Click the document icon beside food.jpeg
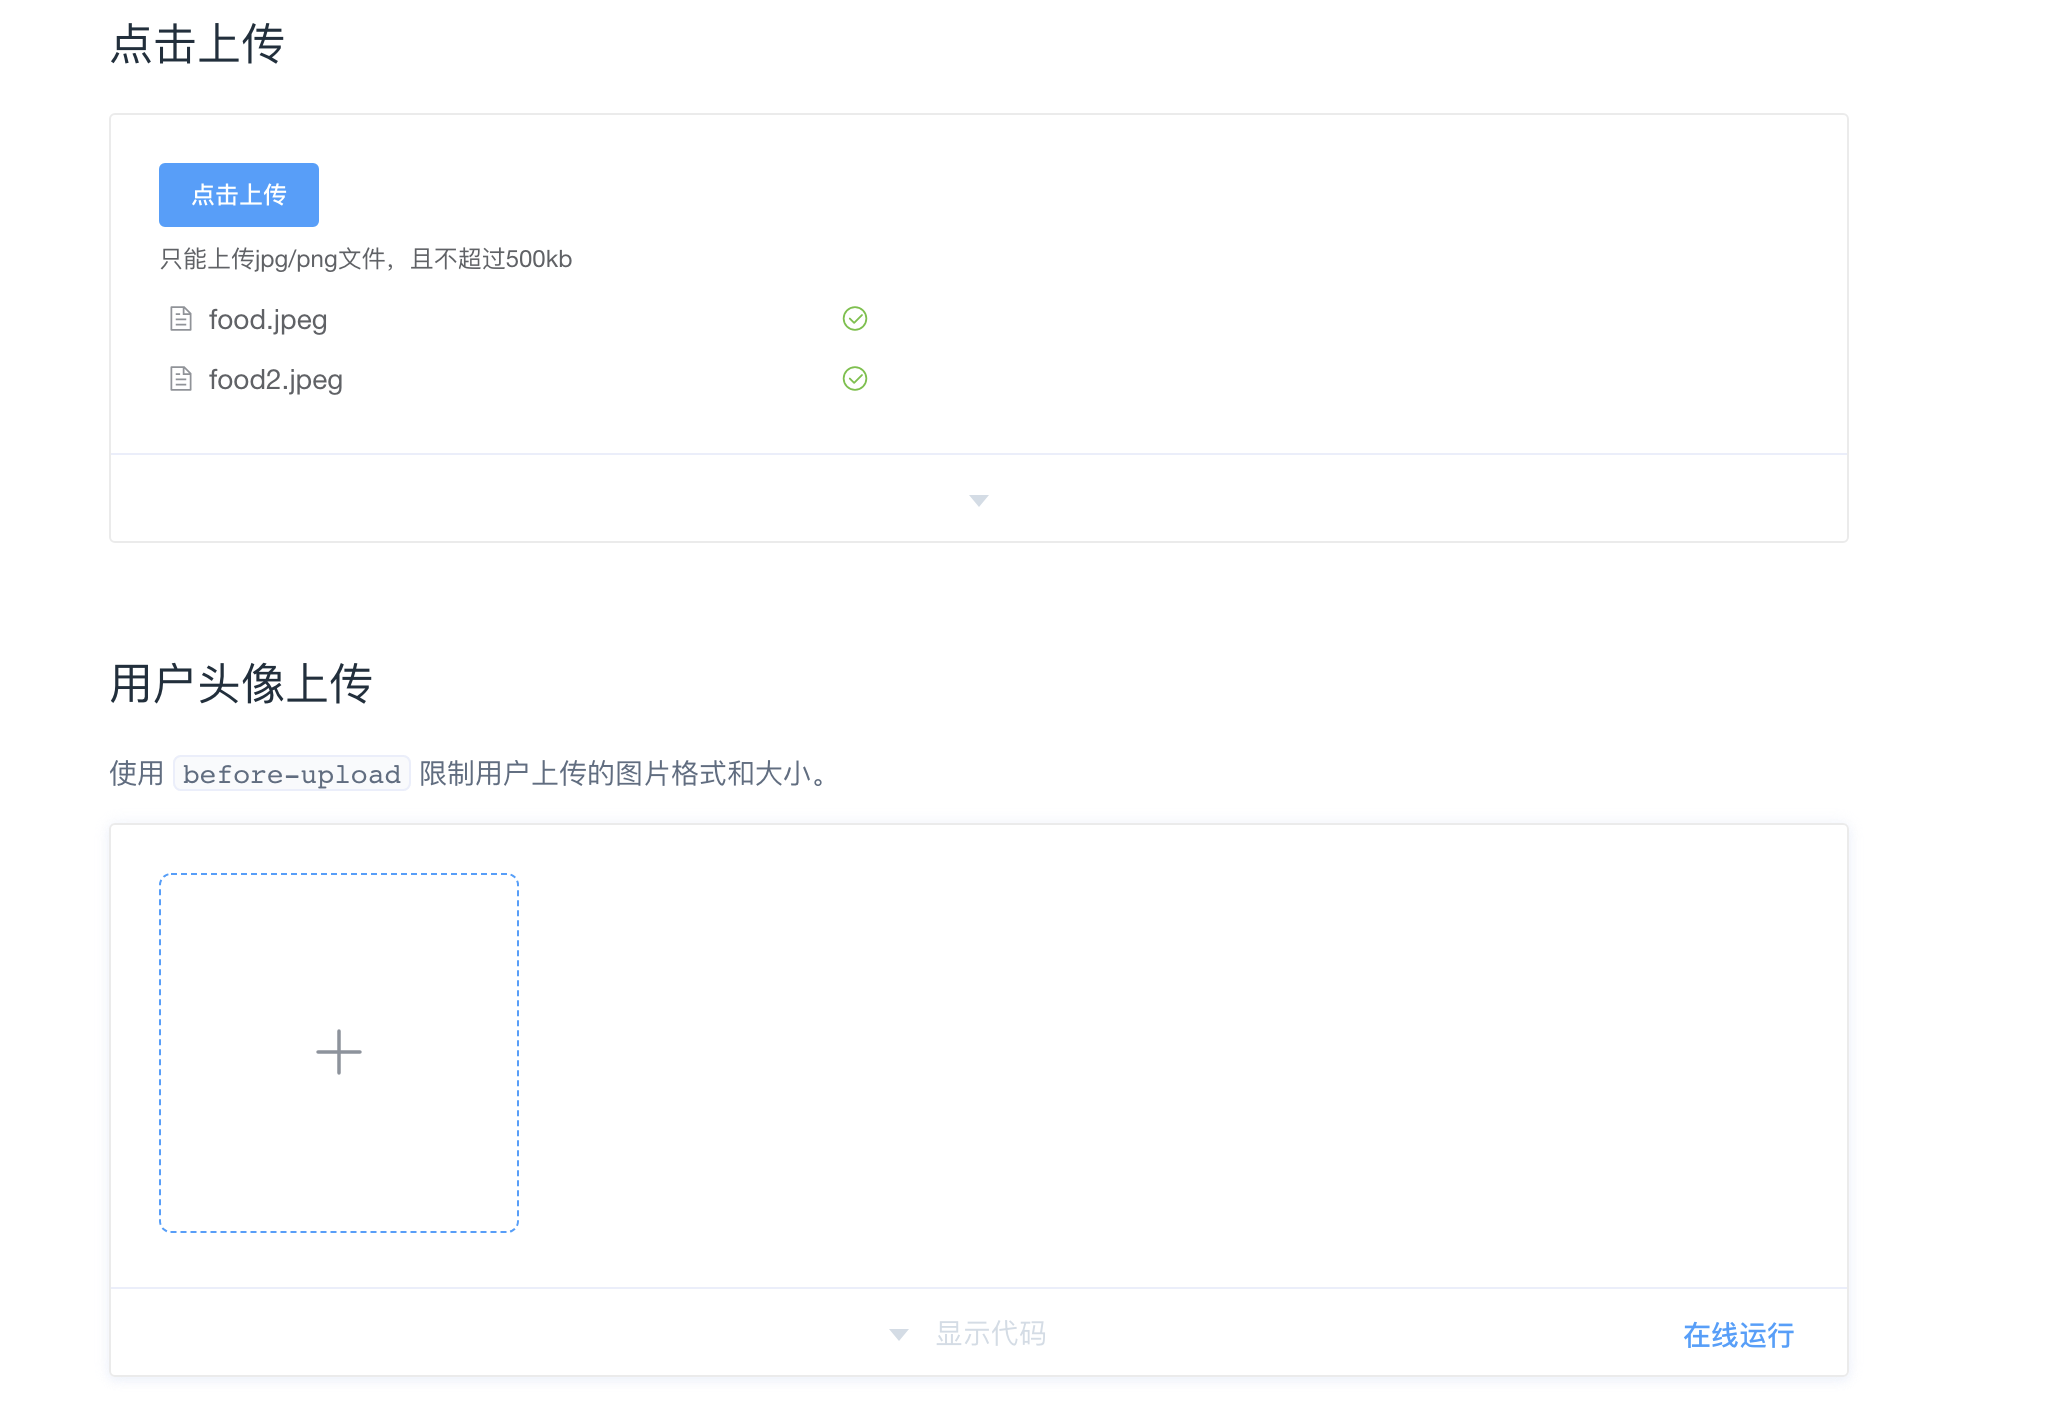 pyautogui.click(x=181, y=319)
